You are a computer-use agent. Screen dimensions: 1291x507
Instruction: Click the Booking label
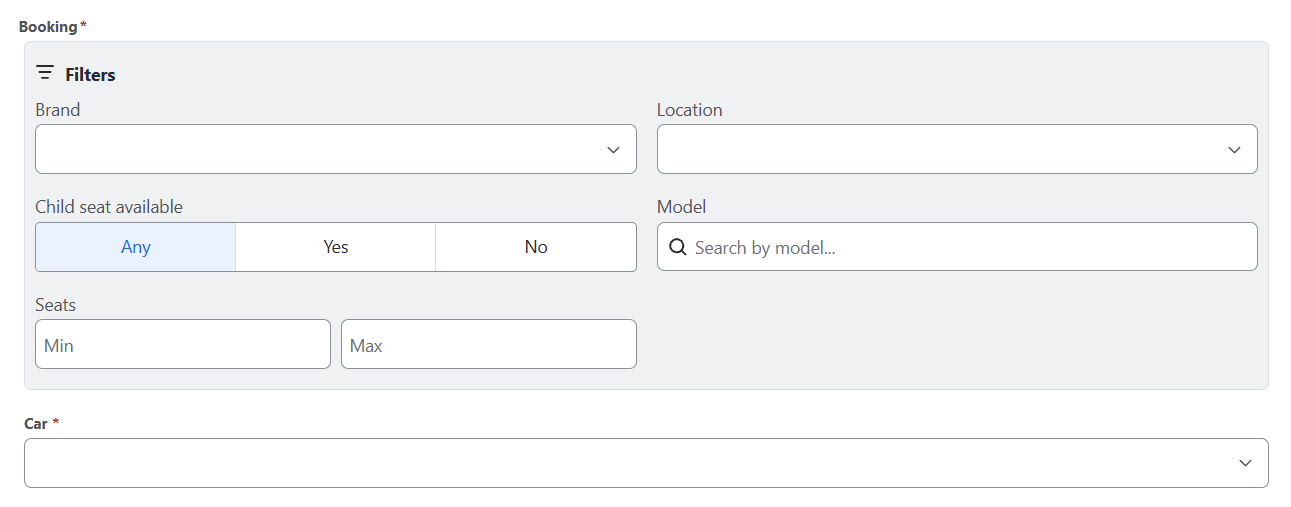click(48, 26)
